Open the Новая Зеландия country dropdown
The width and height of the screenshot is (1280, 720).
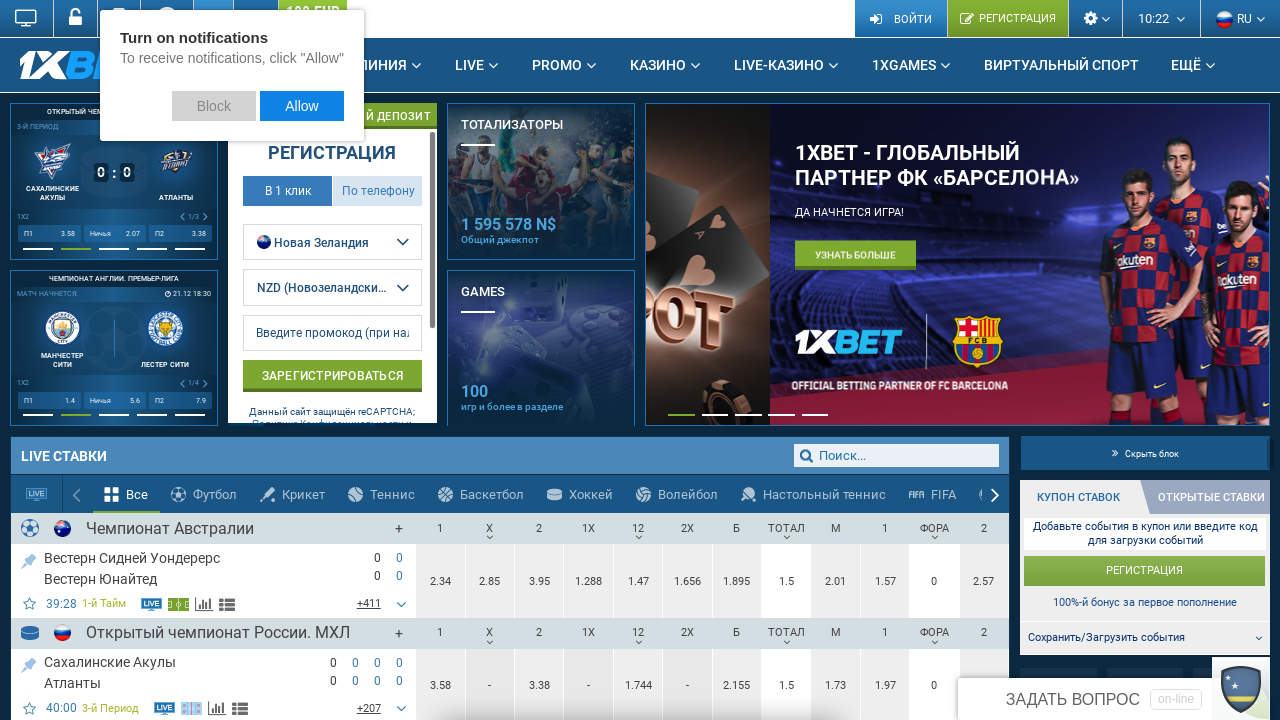[332, 242]
